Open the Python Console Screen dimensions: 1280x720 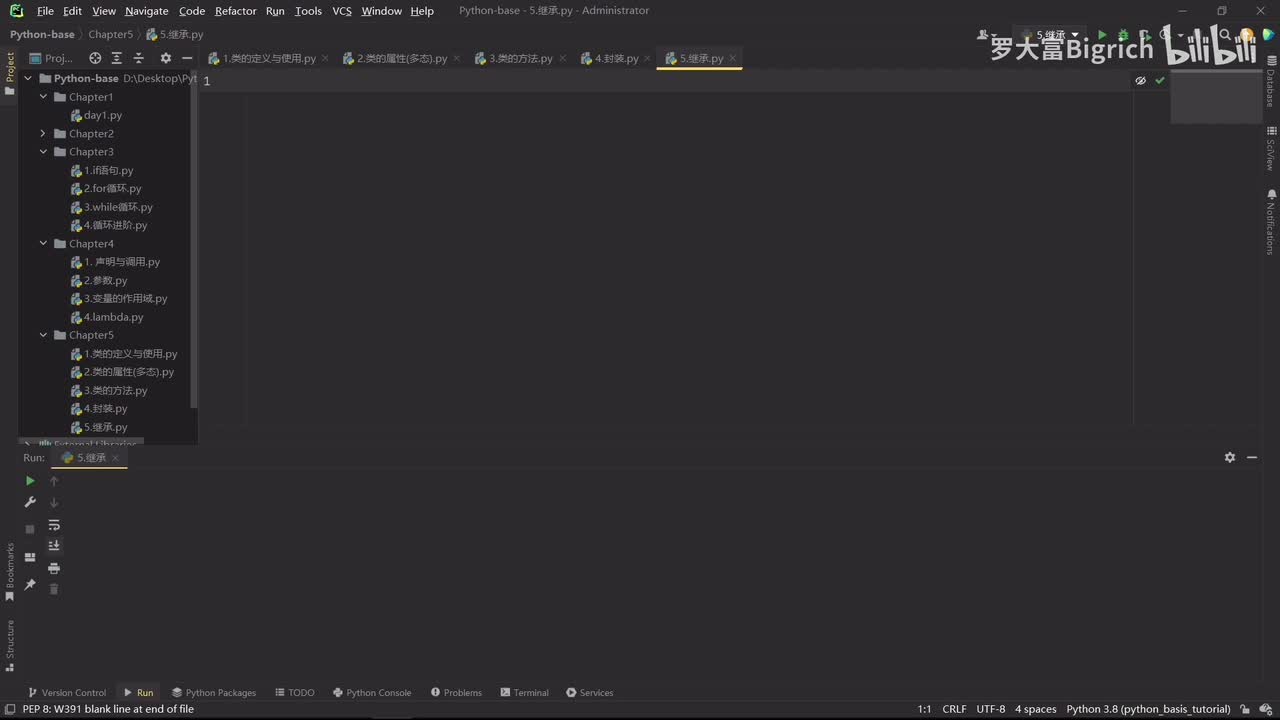point(371,692)
